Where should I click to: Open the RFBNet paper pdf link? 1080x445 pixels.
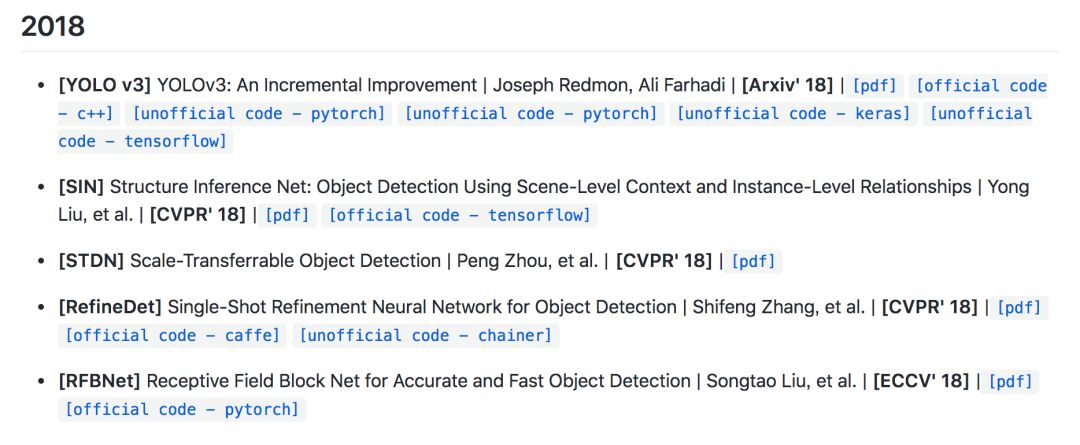coord(1010,381)
